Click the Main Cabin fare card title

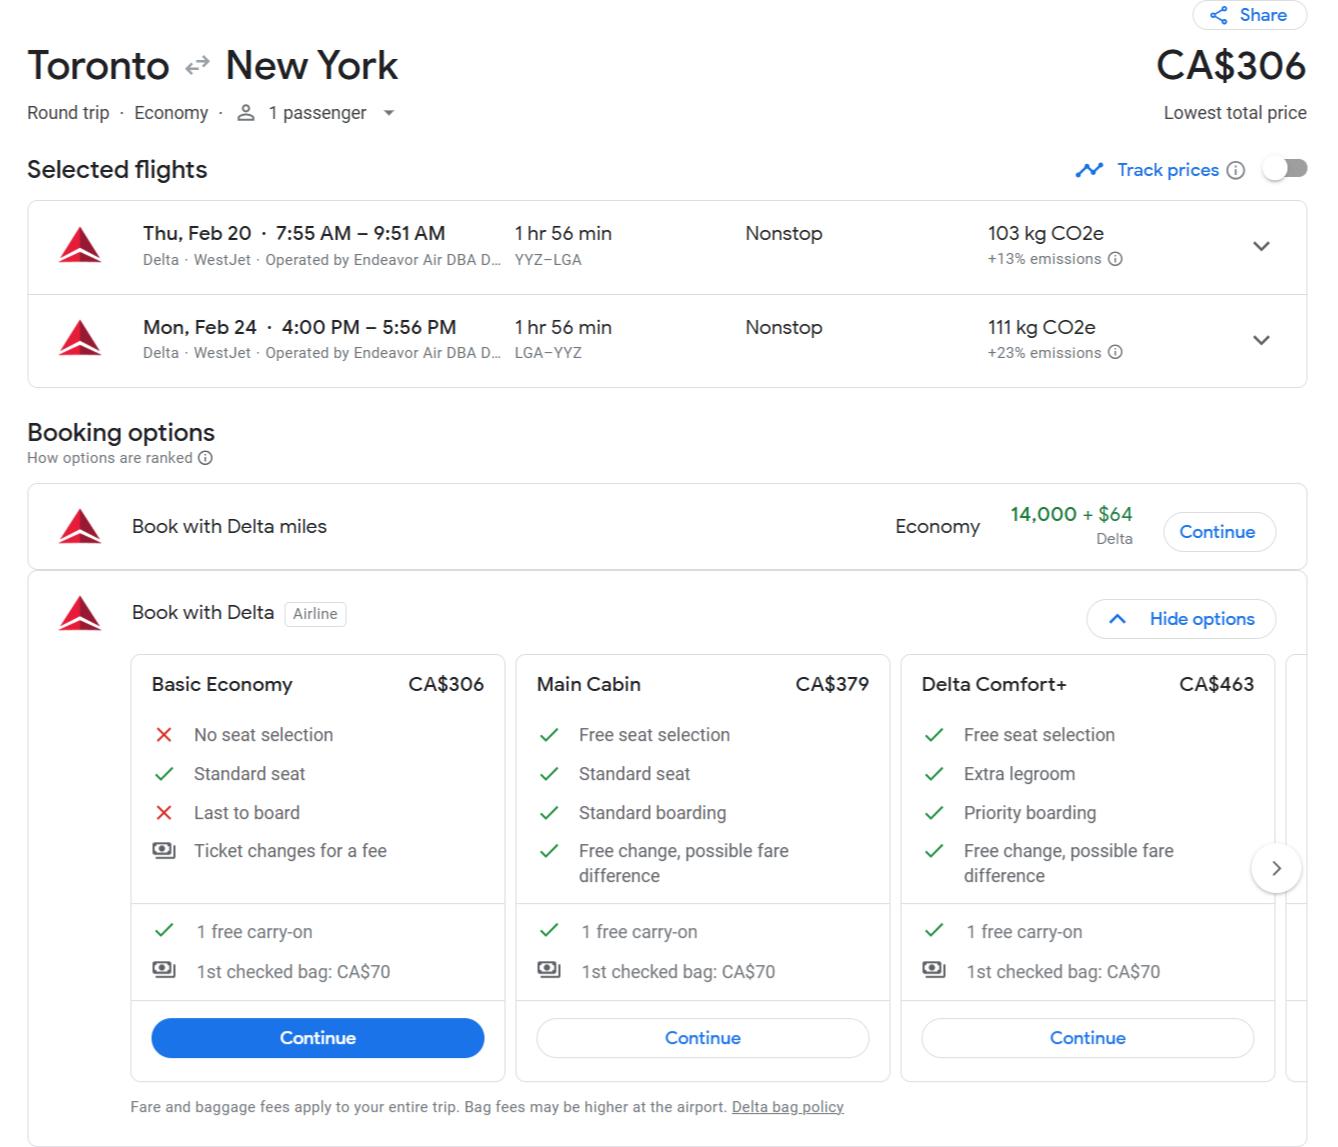(x=588, y=684)
